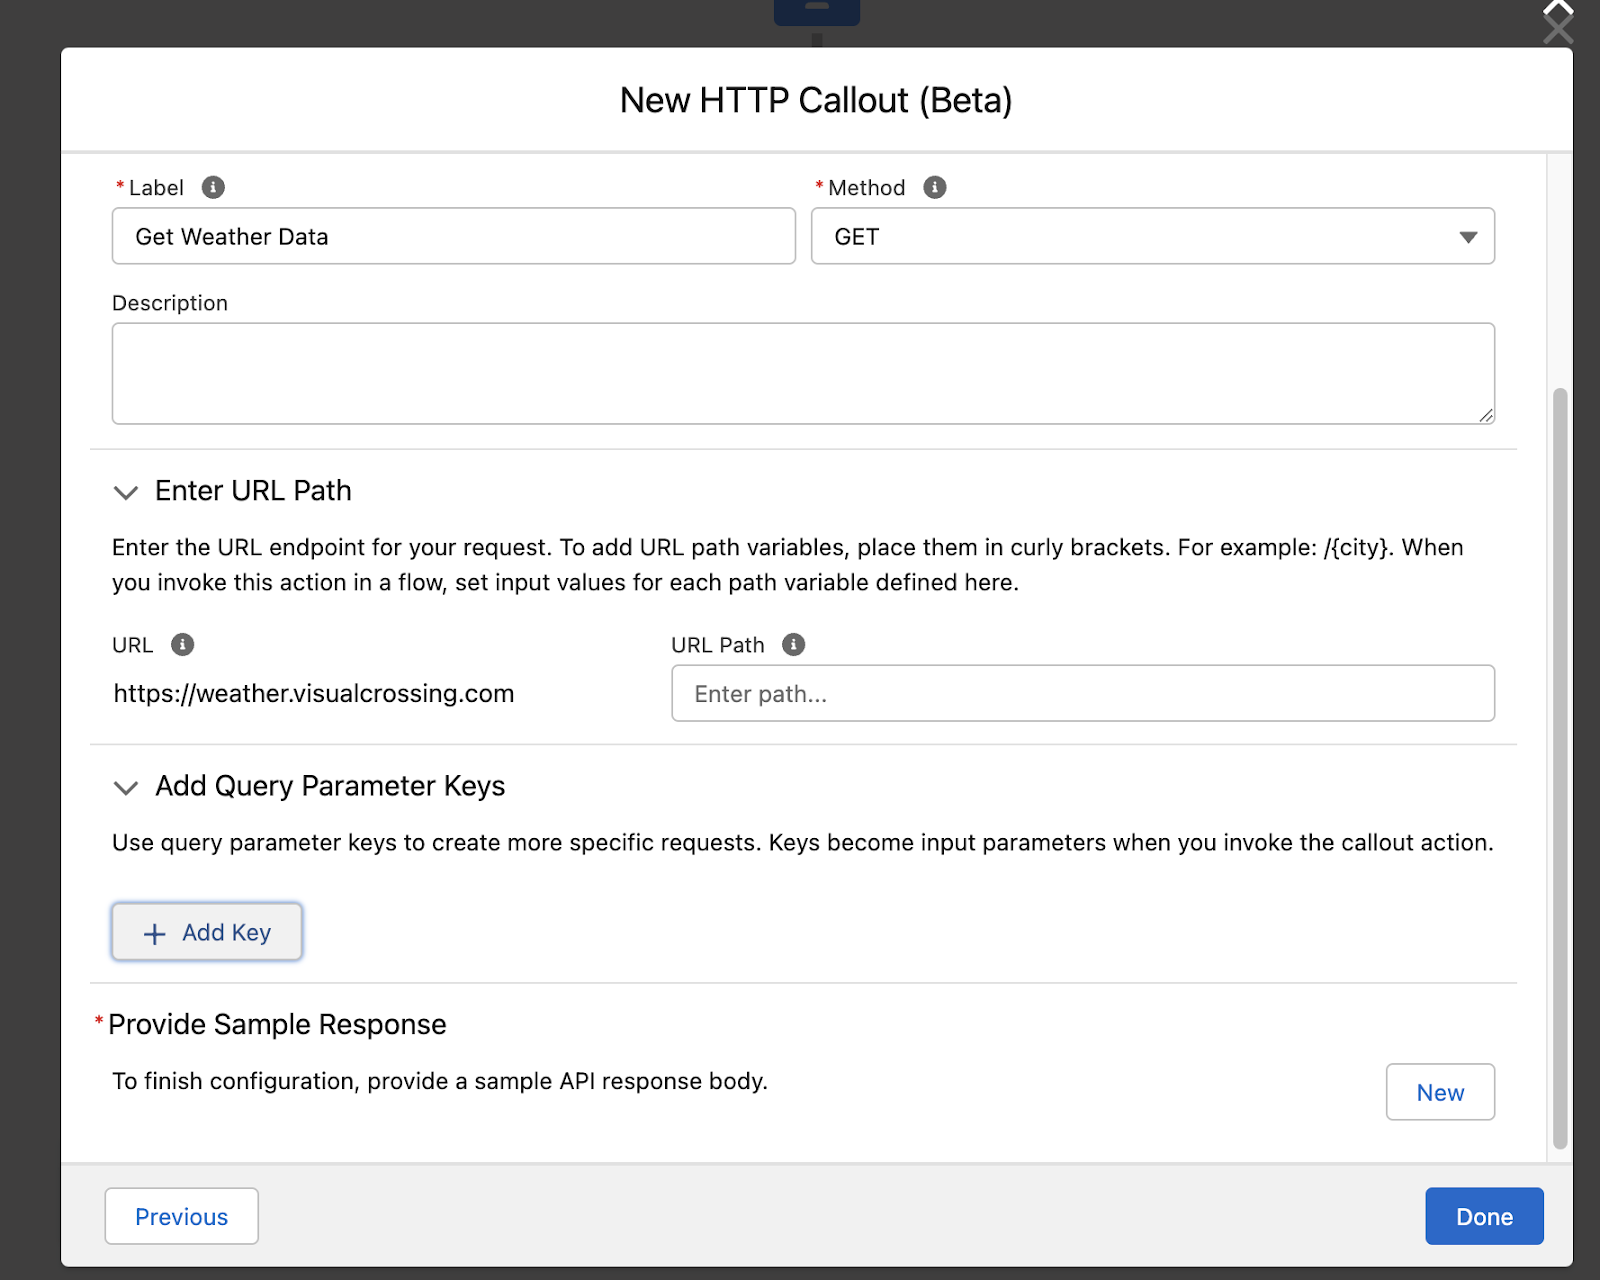1600x1280 pixels.
Task: Go back with the Previous button
Action: click(181, 1216)
